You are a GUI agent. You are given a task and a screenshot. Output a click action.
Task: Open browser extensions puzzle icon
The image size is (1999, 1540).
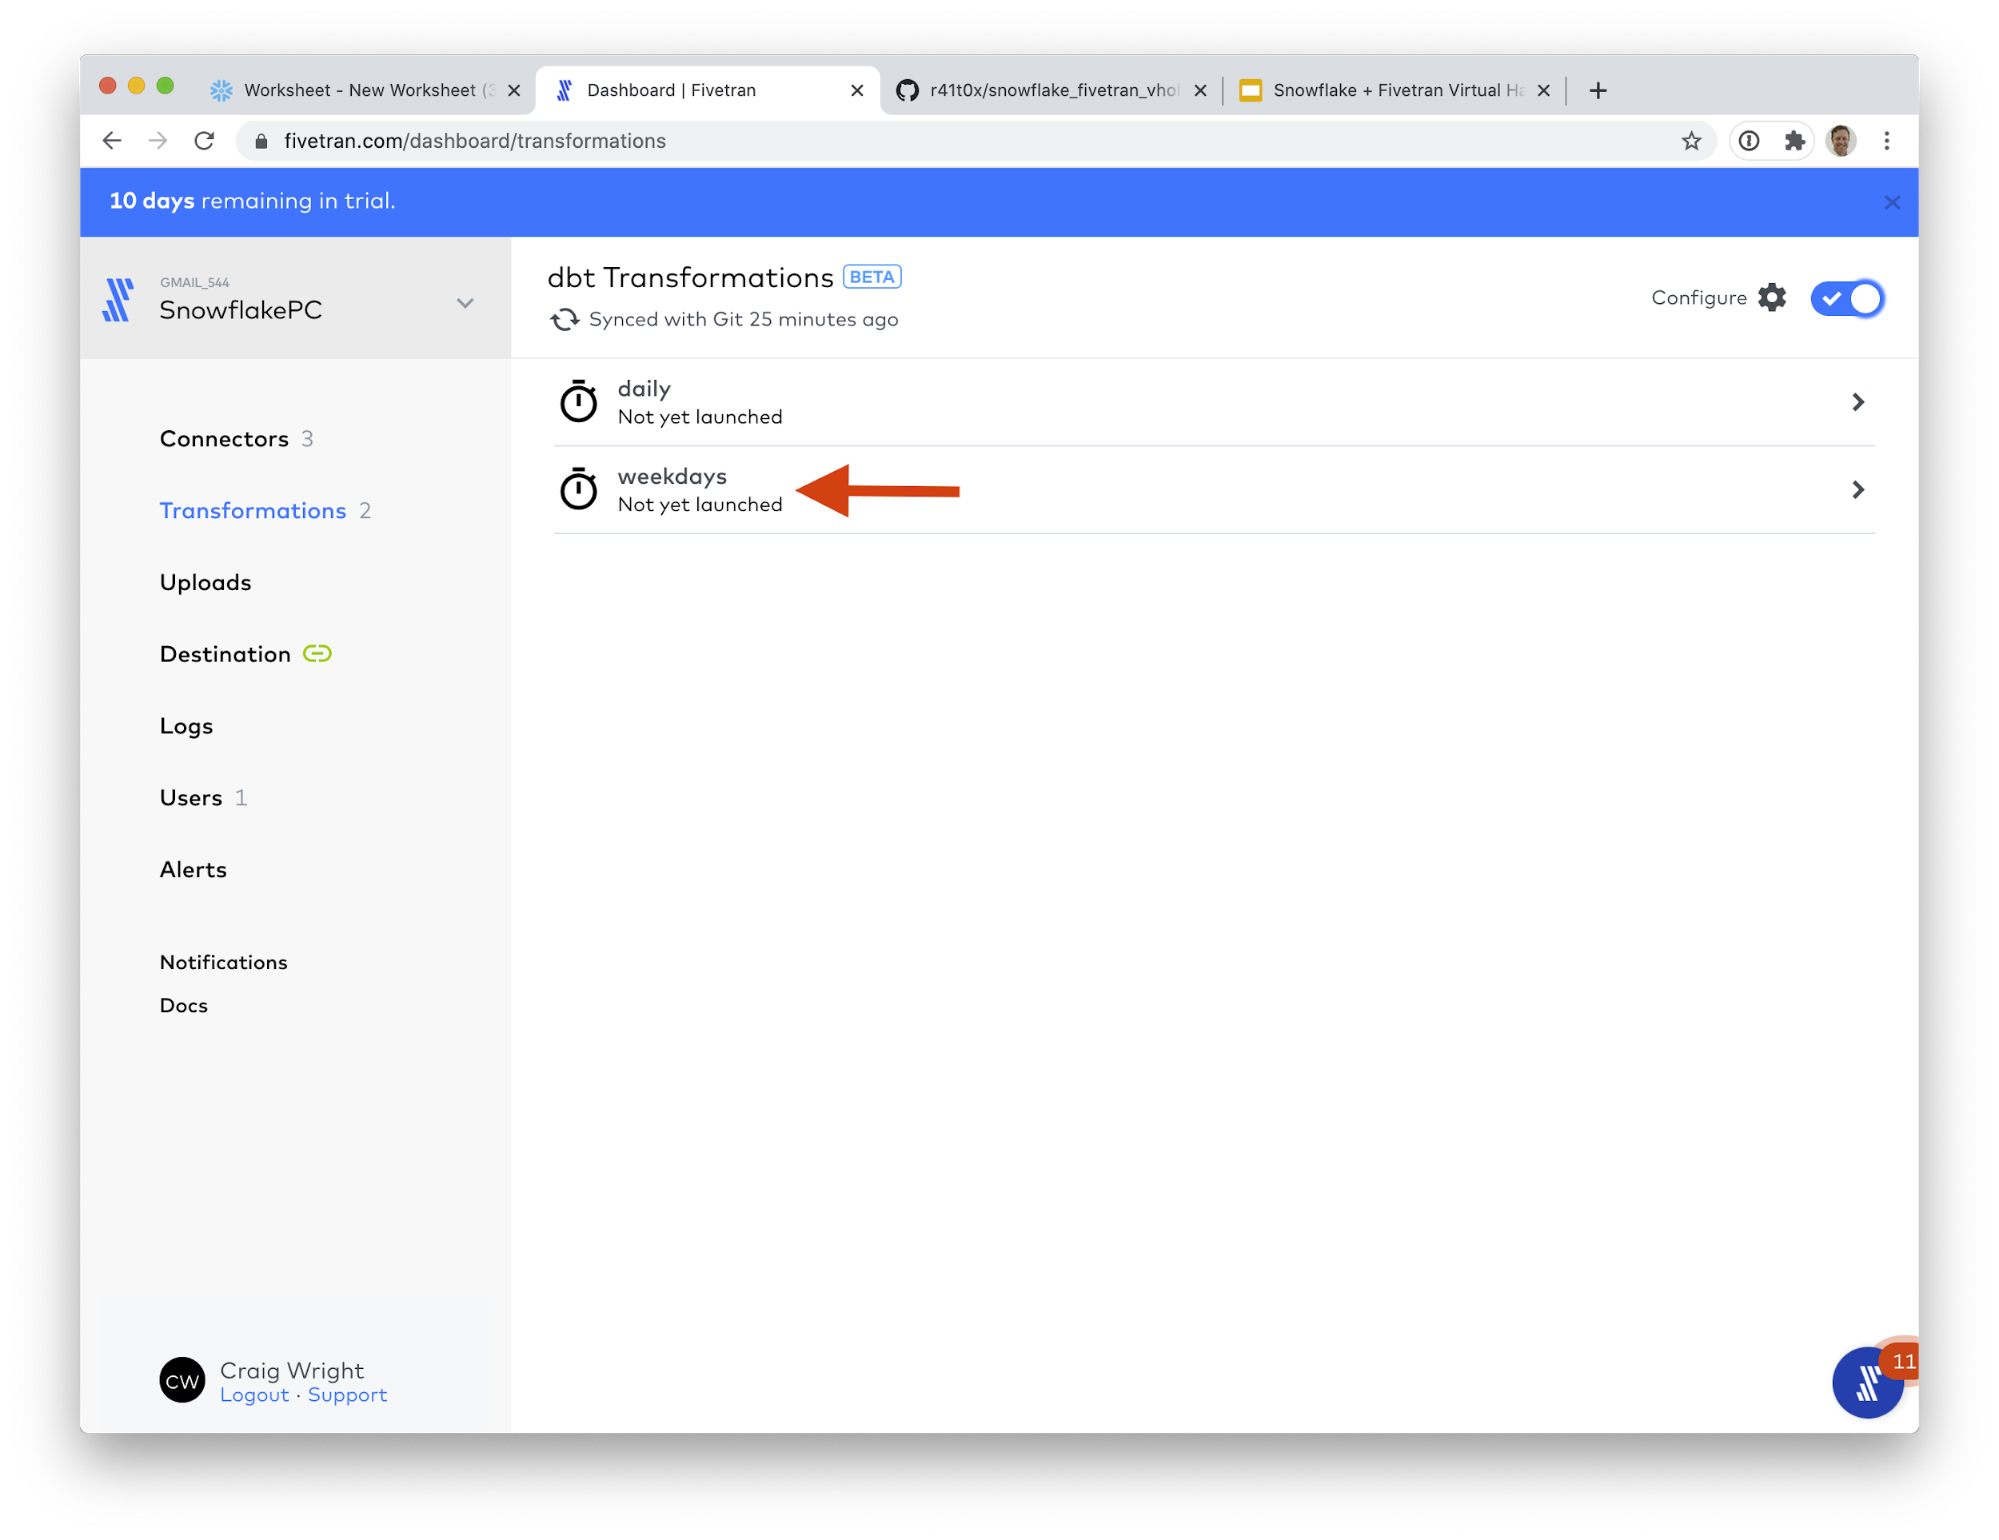[1794, 141]
